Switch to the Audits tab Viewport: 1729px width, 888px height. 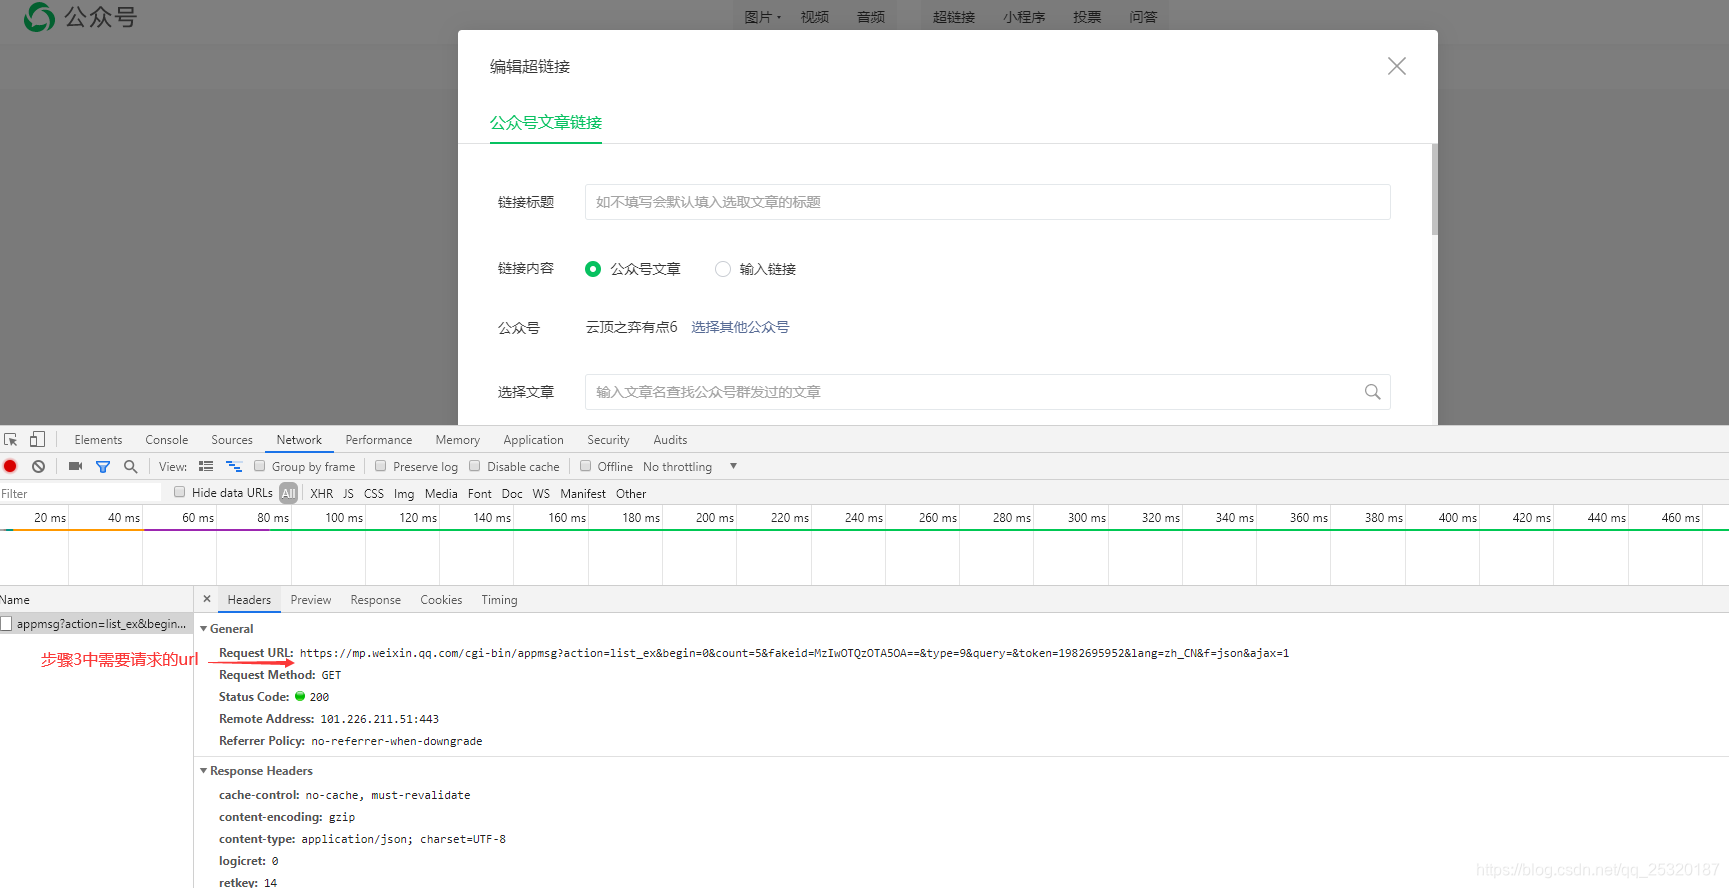670,440
